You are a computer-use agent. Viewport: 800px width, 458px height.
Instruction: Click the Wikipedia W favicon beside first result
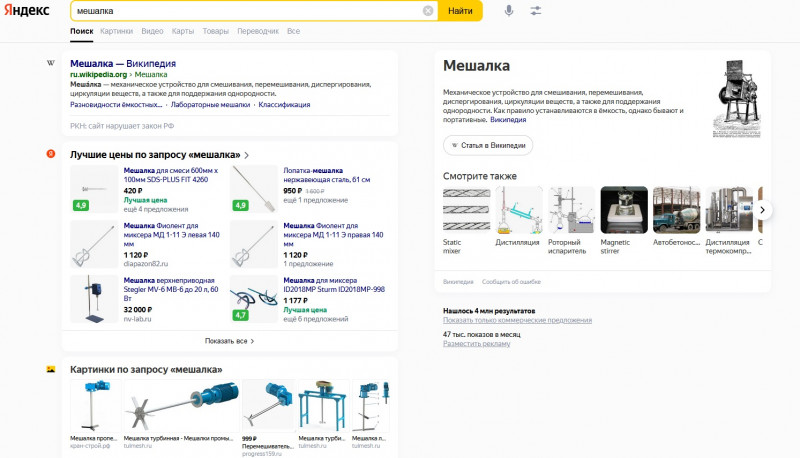coord(51,63)
